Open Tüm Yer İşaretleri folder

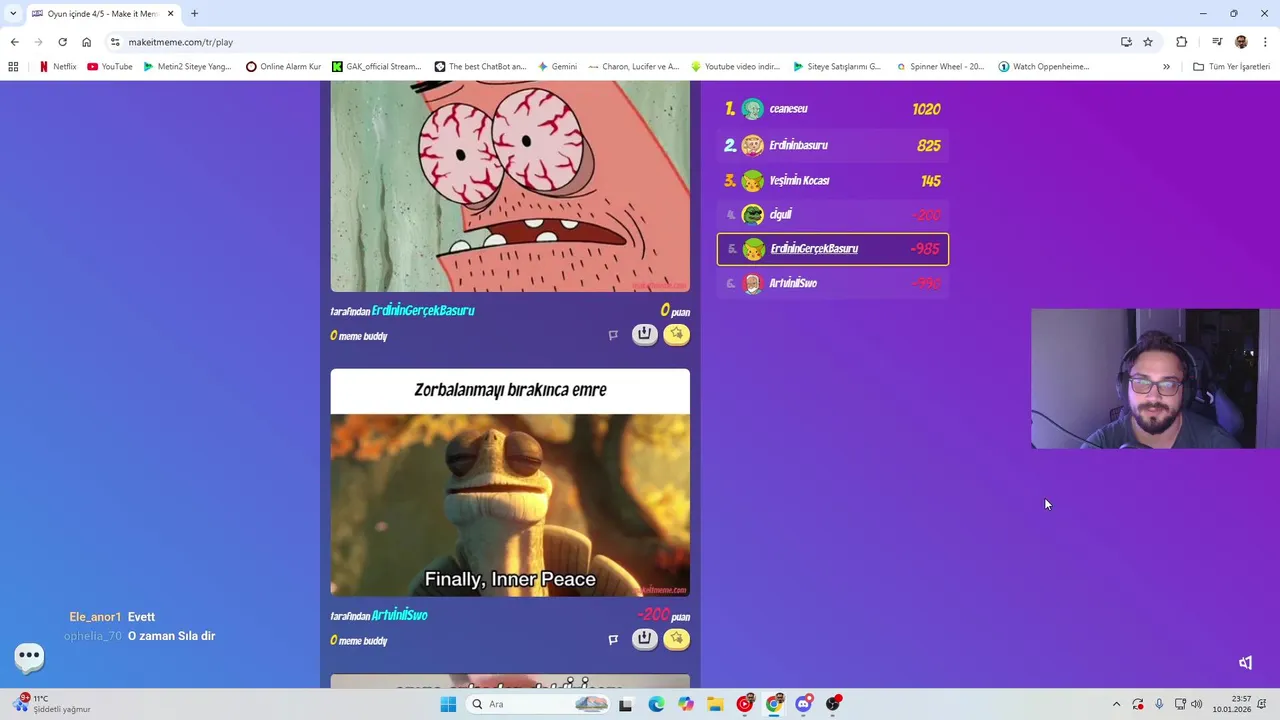1231,67
